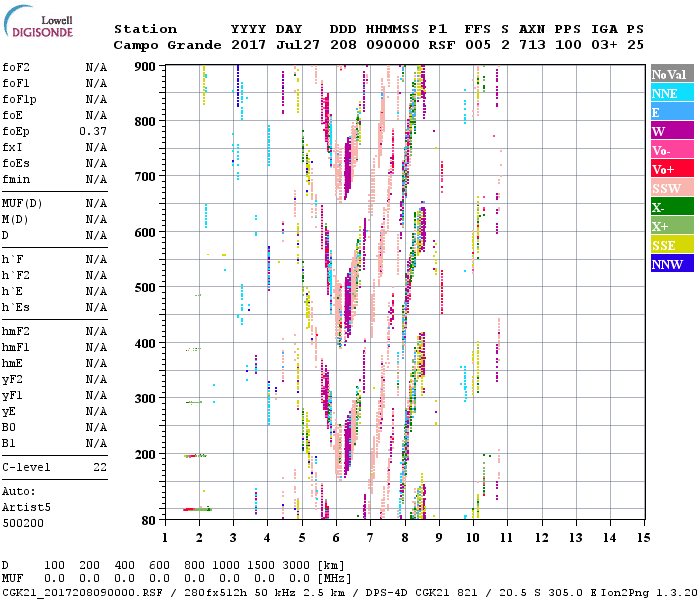The width and height of the screenshot is (700, 600).
Task: Click the 500 km height axis label
Action: (145, 288)
